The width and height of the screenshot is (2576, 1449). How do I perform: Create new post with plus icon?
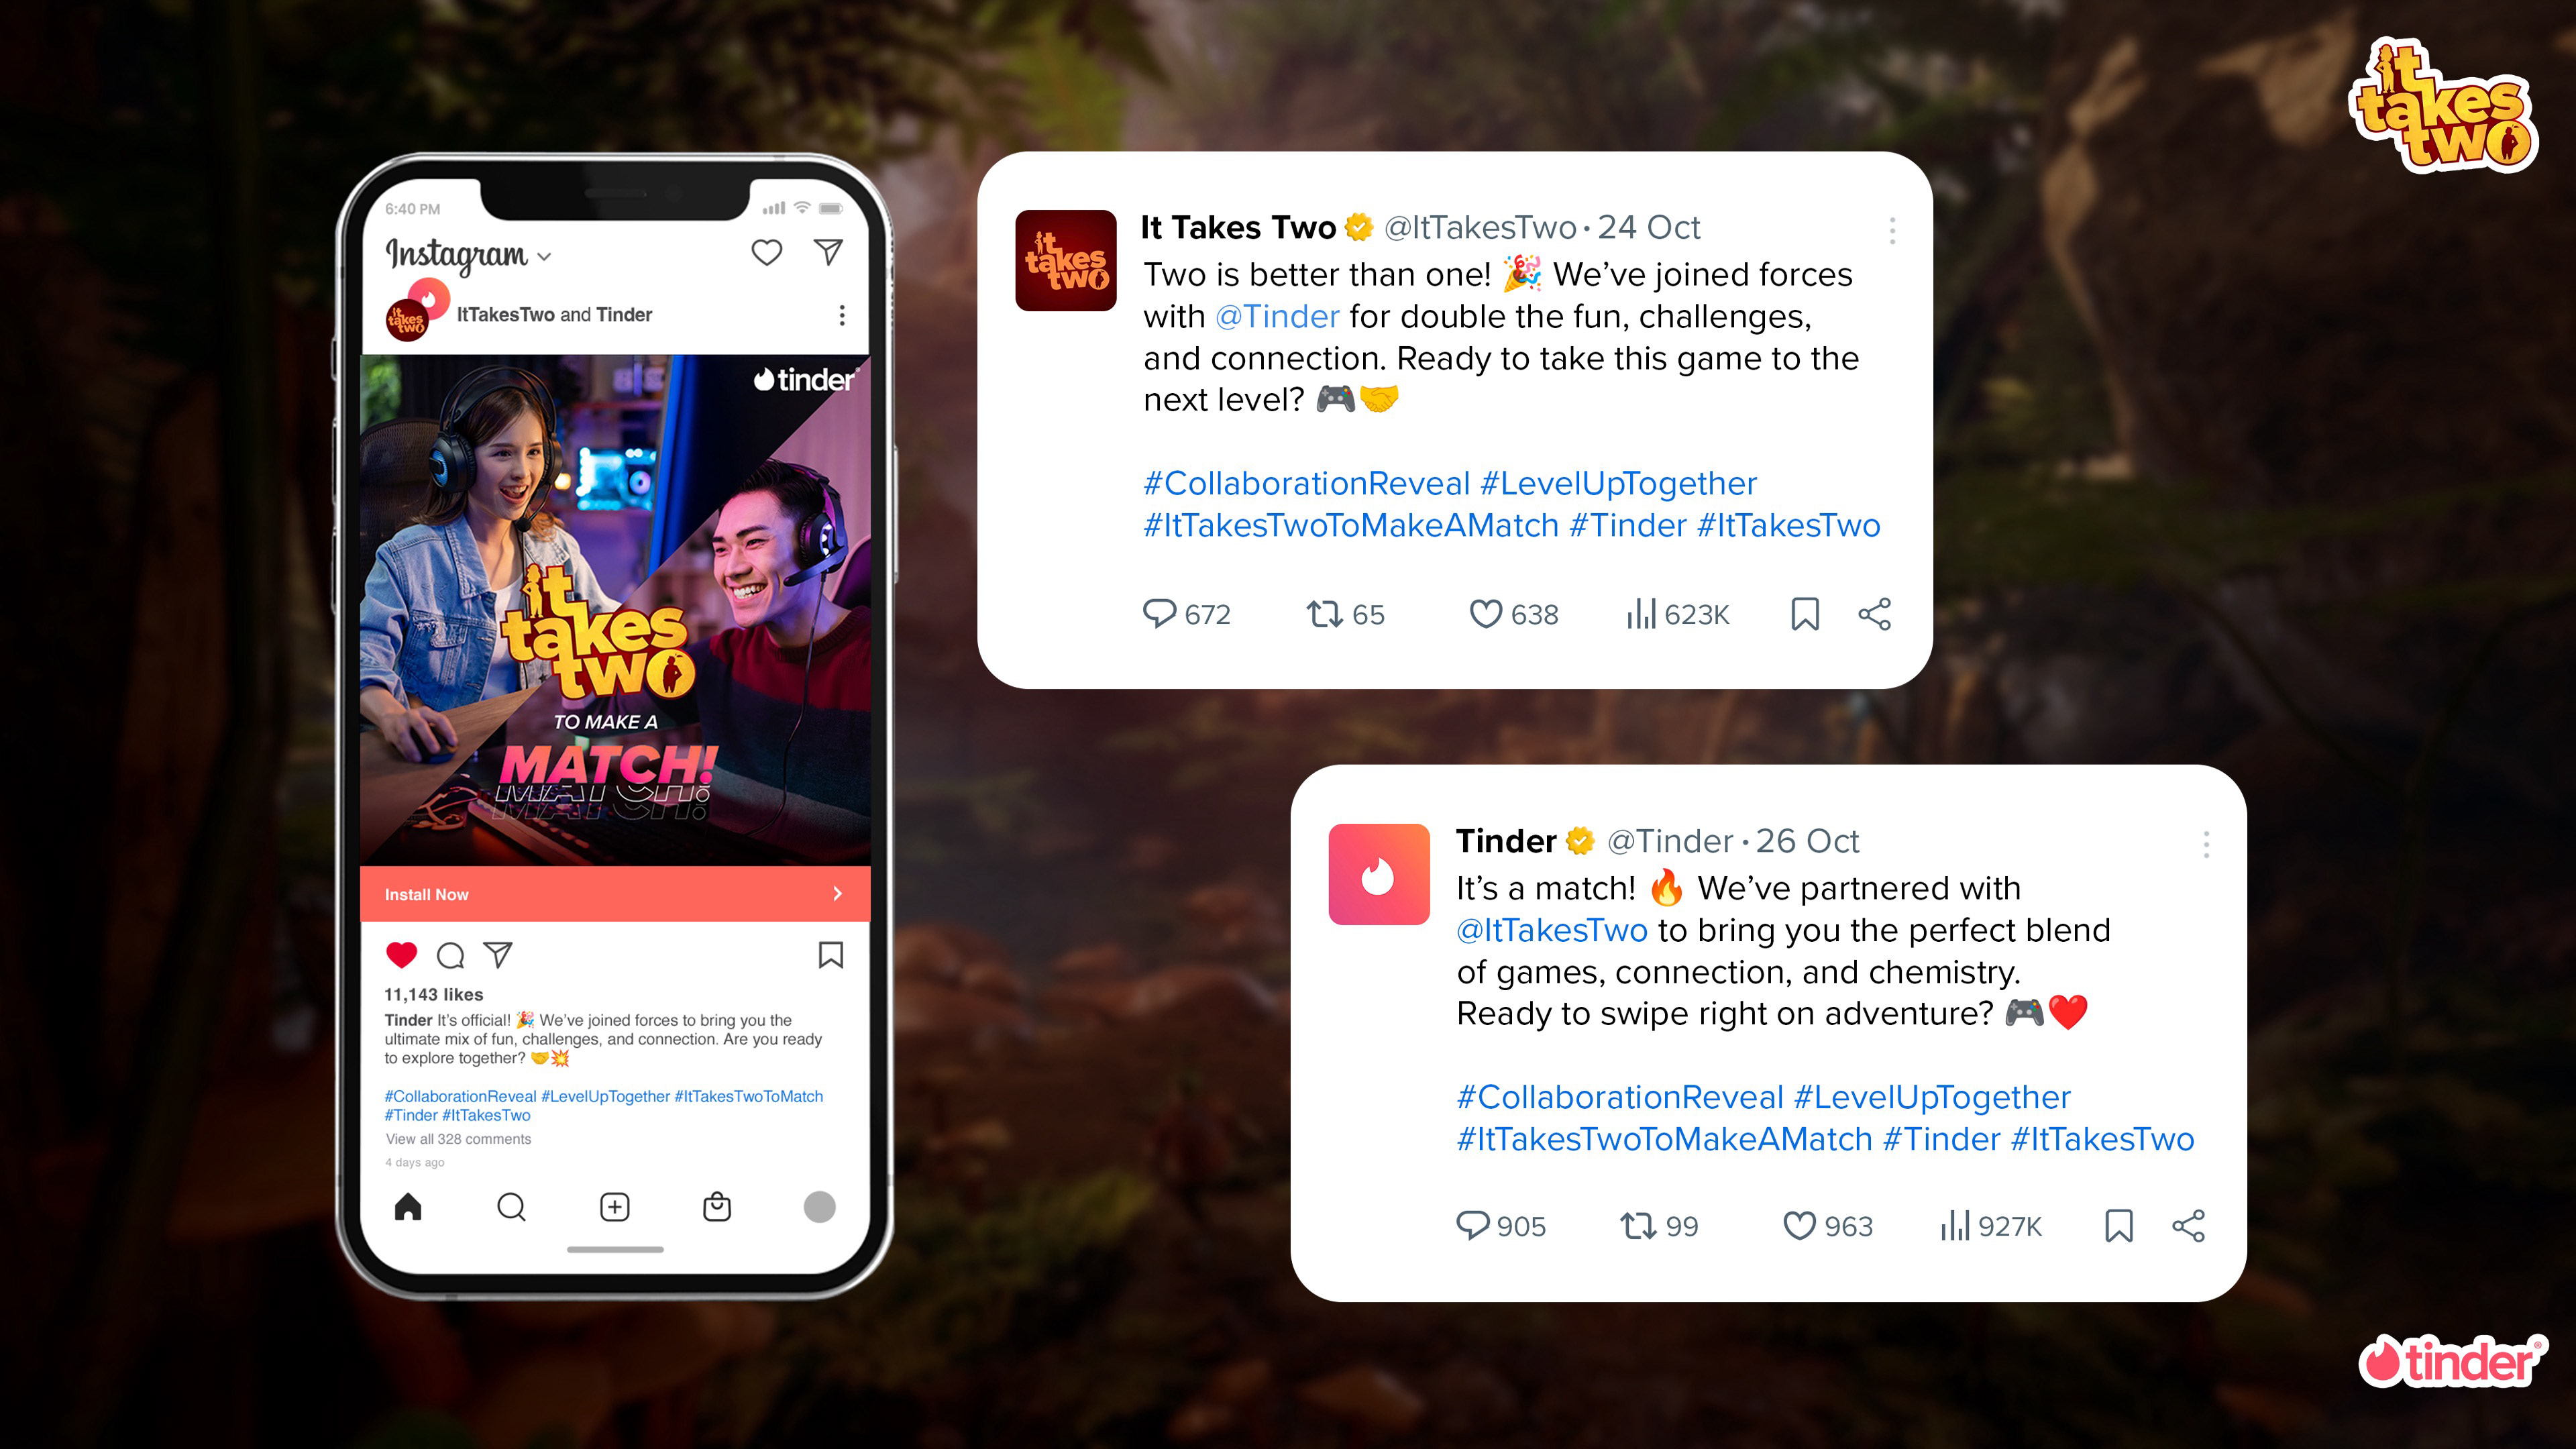(614, 1207)
